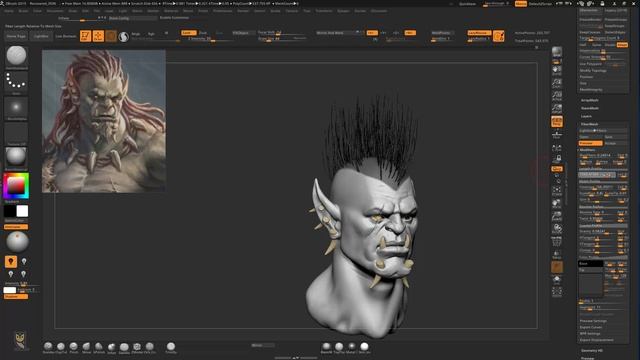Open the Document menu
The width and height of the screenshot is (640, 360).
[55, 11]
